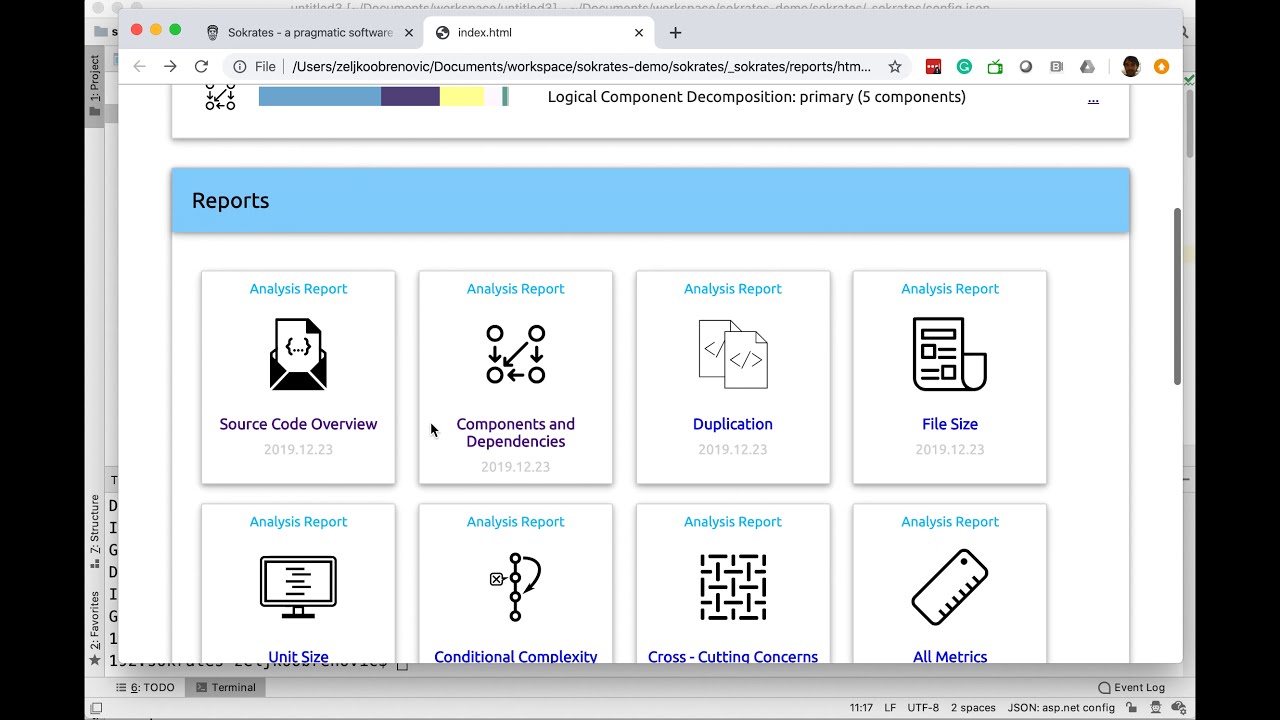
Task: Click the purple segment of decomposition bar
Action: pyautogui.click(x=410, y=97)
